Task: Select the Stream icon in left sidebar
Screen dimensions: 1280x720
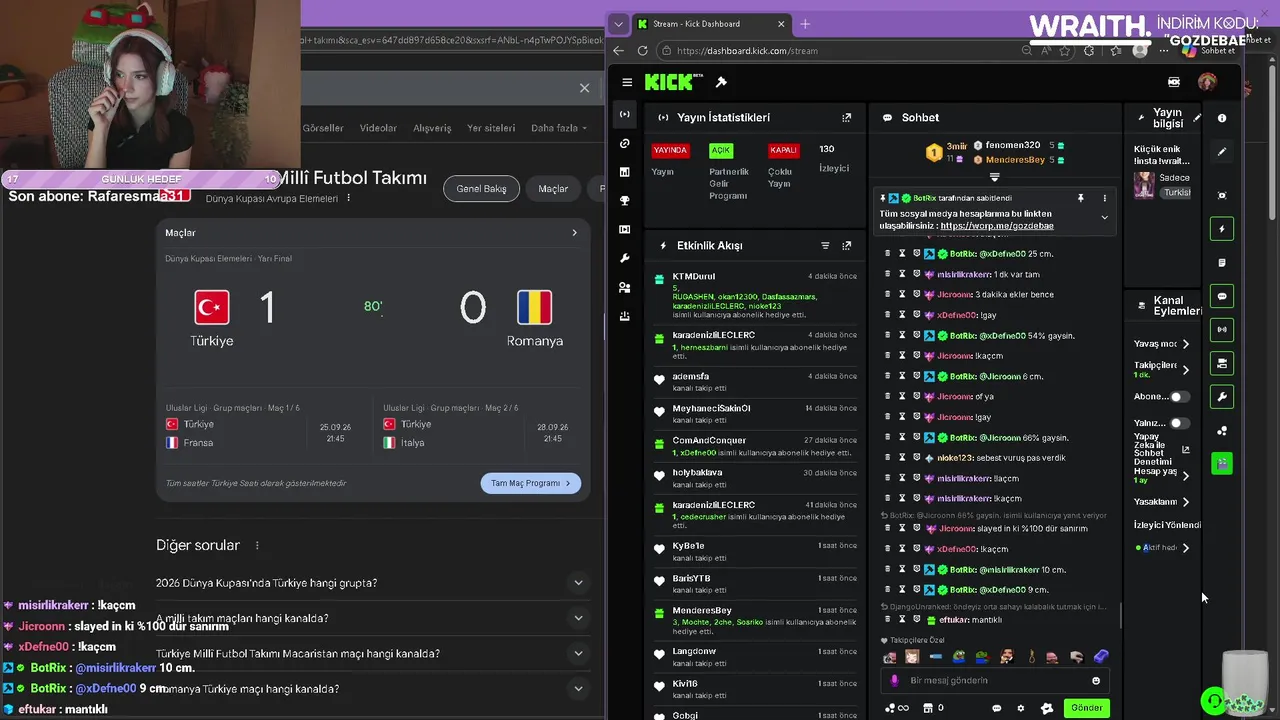Action: 625,114
